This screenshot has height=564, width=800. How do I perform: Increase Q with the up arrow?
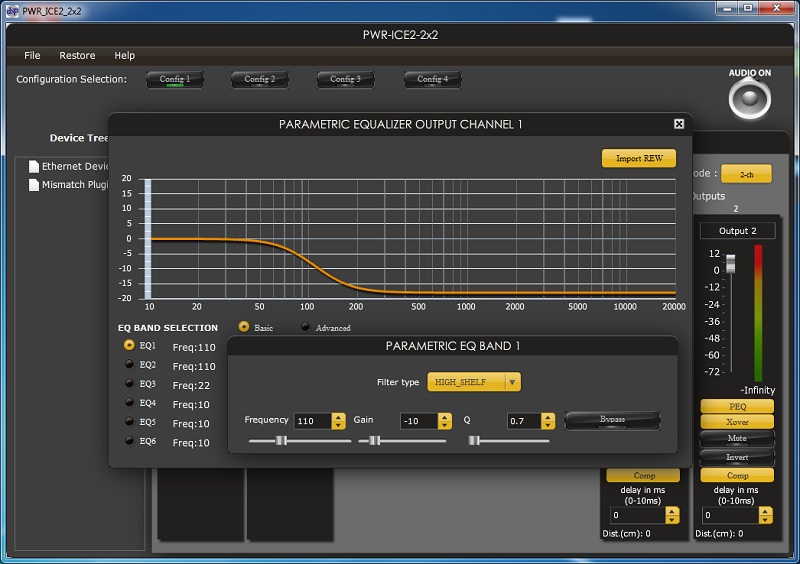click(x=548, y=417)
